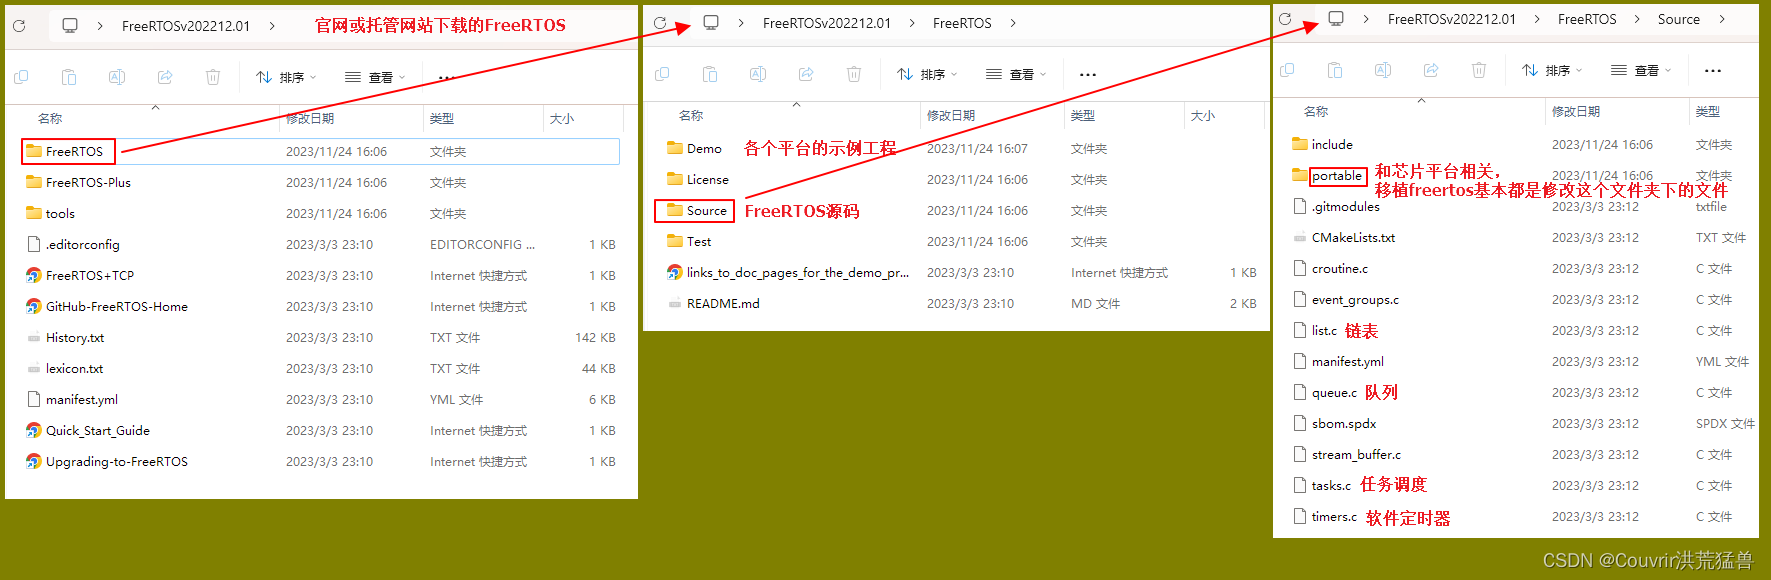This screenshot has width=1771, height=580.
Task: Click the cut icon in left window toolbar
Action: tap(21, 77)
